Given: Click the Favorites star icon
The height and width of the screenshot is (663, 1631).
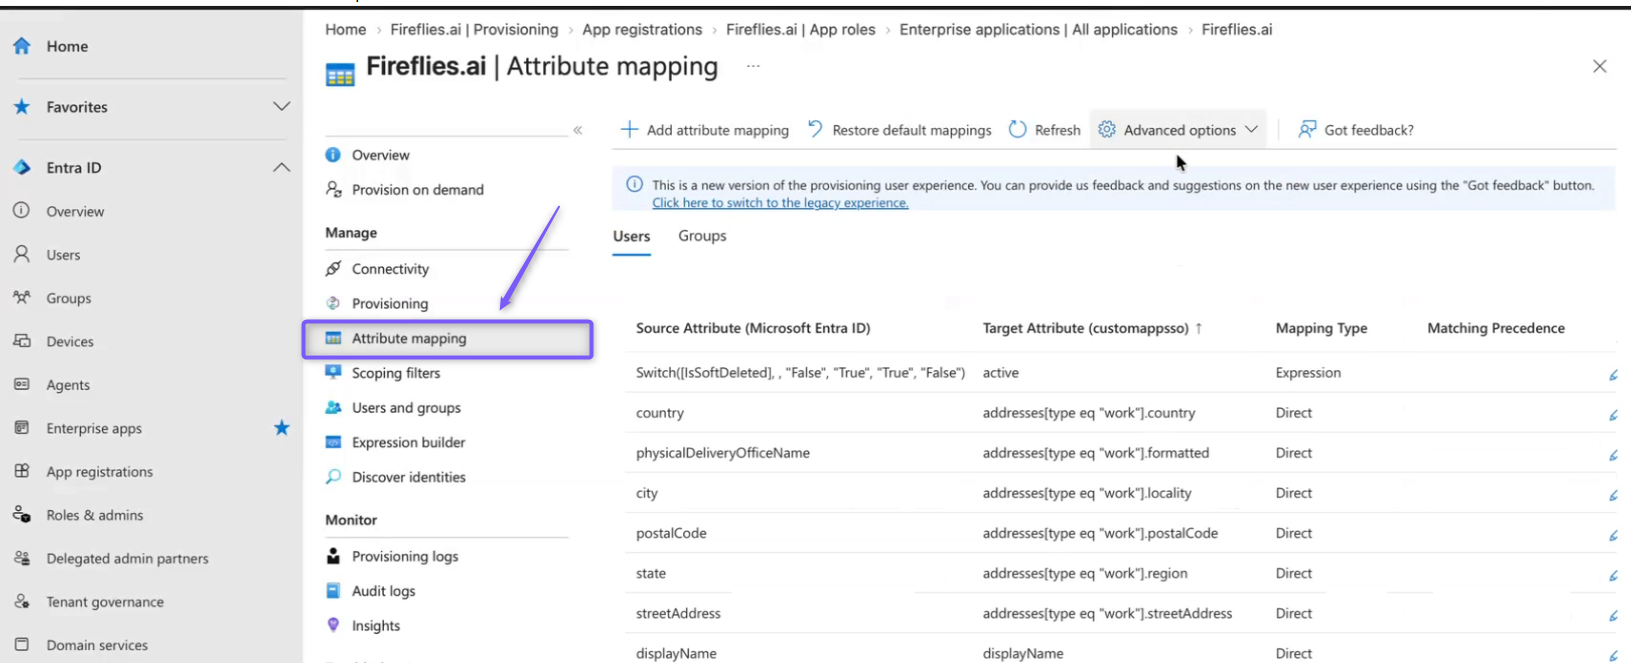Looking at the screenshot, I should [x=22, y=107].
